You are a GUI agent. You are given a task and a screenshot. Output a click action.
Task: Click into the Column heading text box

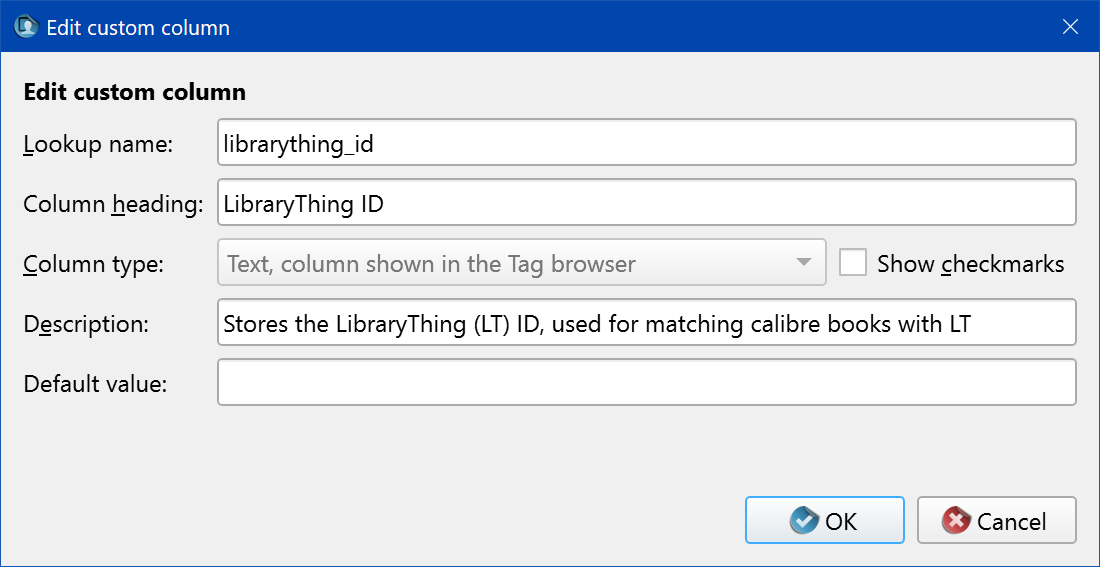[646, 203]
